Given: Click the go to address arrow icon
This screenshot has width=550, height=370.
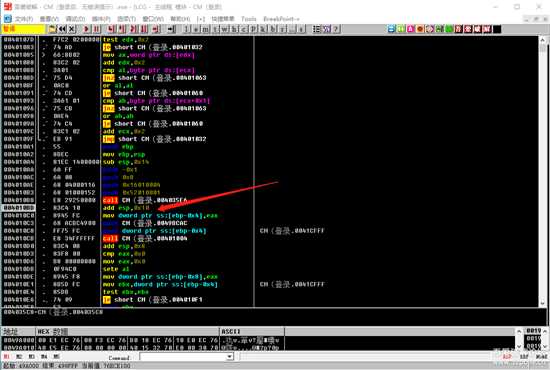Looking at the screenshot, I should pos(172,29).
